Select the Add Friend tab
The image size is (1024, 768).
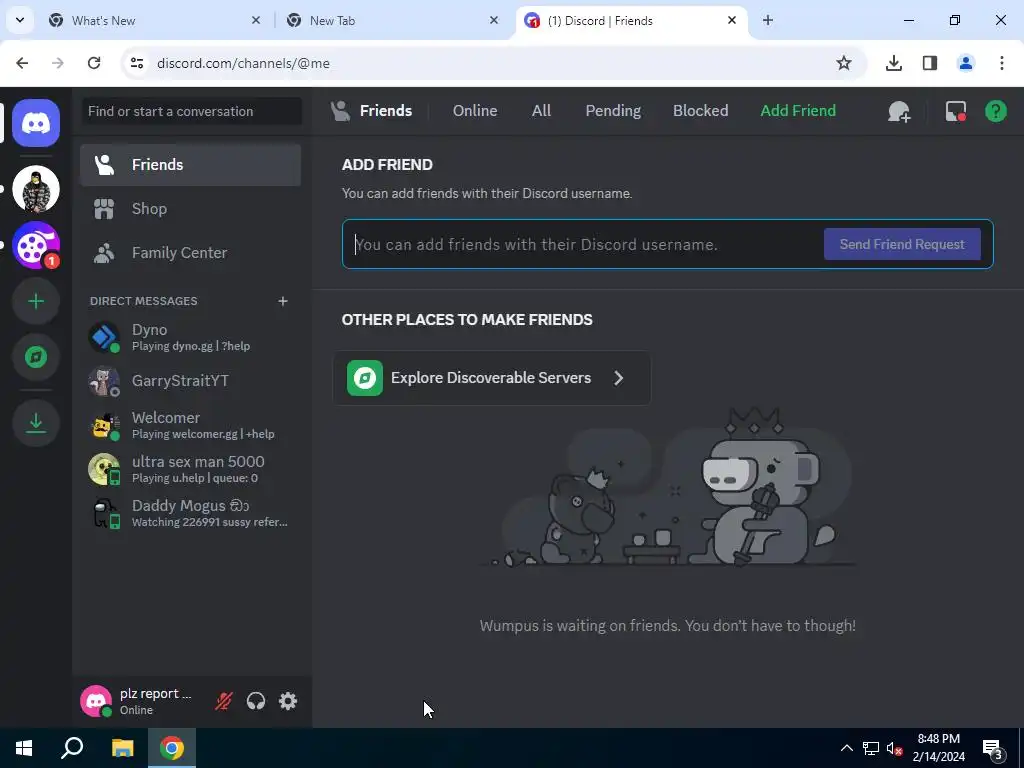click(798, 111)
